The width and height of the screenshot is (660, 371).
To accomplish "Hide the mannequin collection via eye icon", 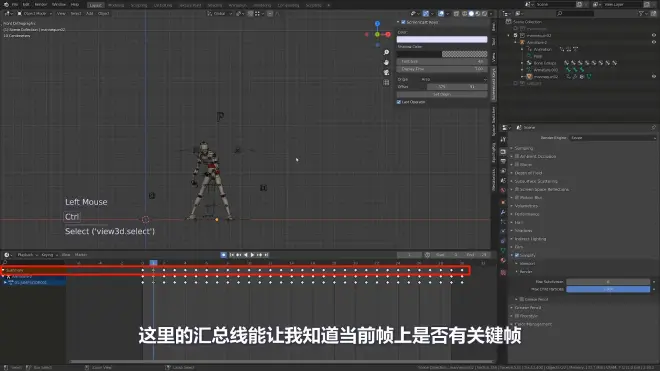I will [x=654, y=35].
